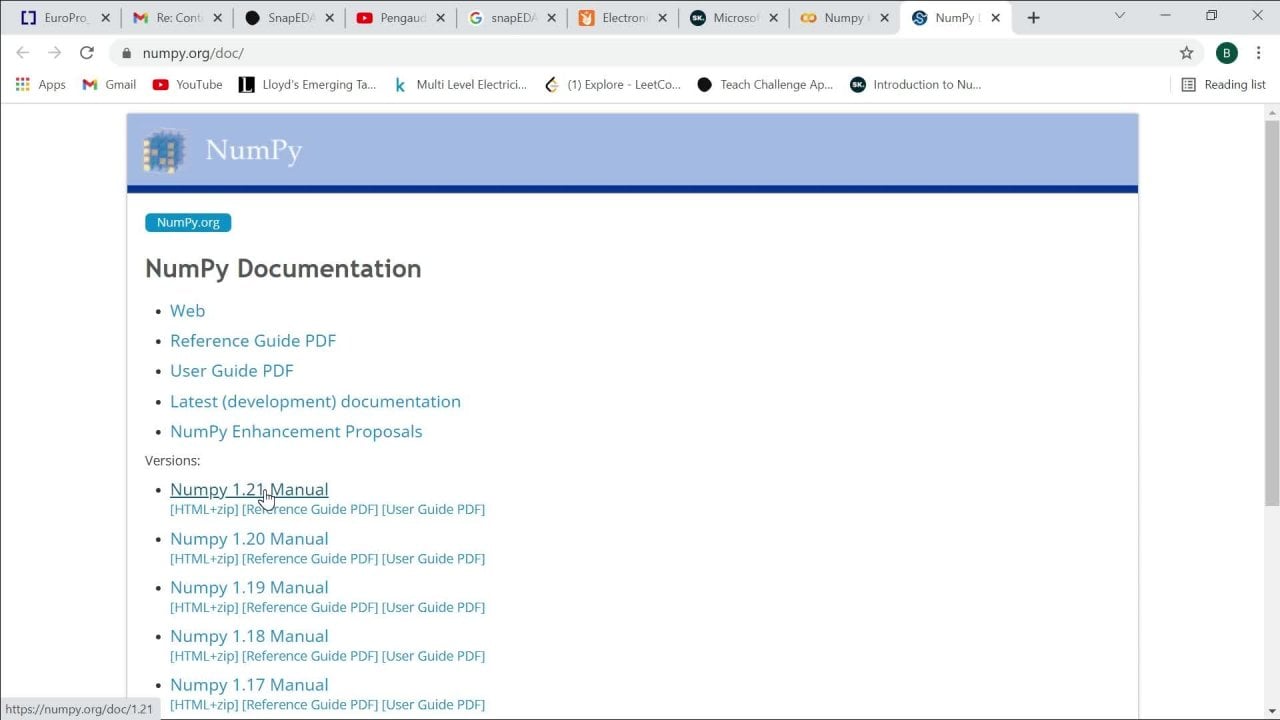Reload the page with the refresh icon

(x=87, y=53)
